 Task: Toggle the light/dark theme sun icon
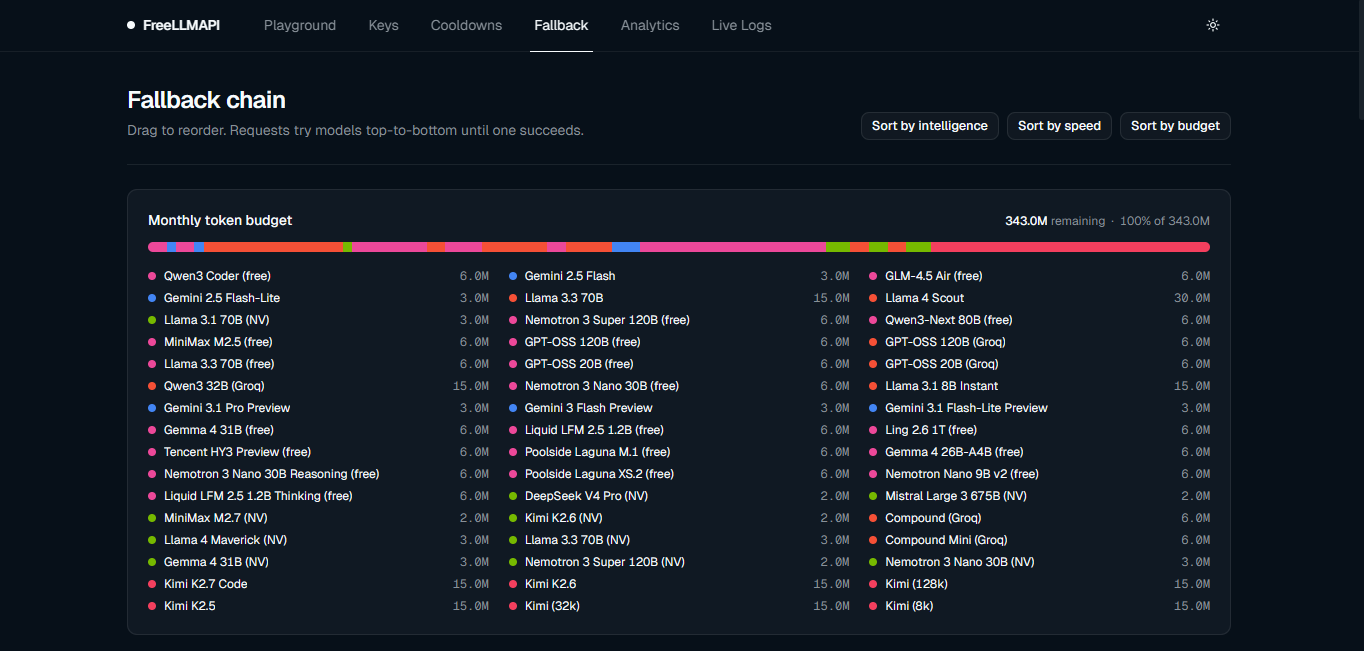pos(1213,25)
